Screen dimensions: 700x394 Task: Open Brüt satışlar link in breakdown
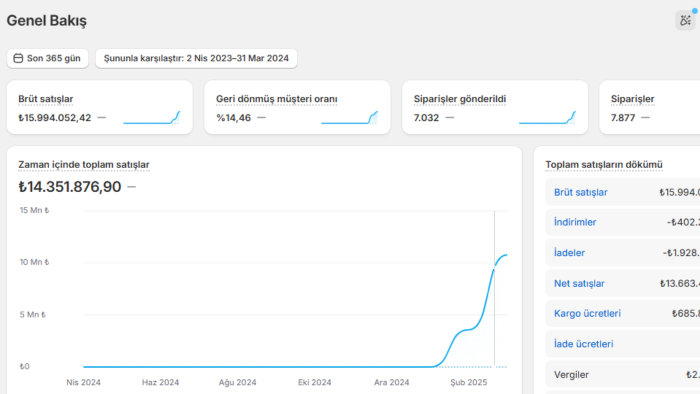click(580, 192)
